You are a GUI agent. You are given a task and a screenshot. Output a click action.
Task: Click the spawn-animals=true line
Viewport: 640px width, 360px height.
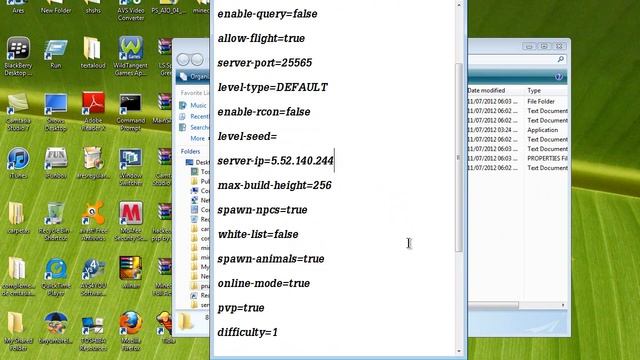pyautogui.click(x=271, y=259)
